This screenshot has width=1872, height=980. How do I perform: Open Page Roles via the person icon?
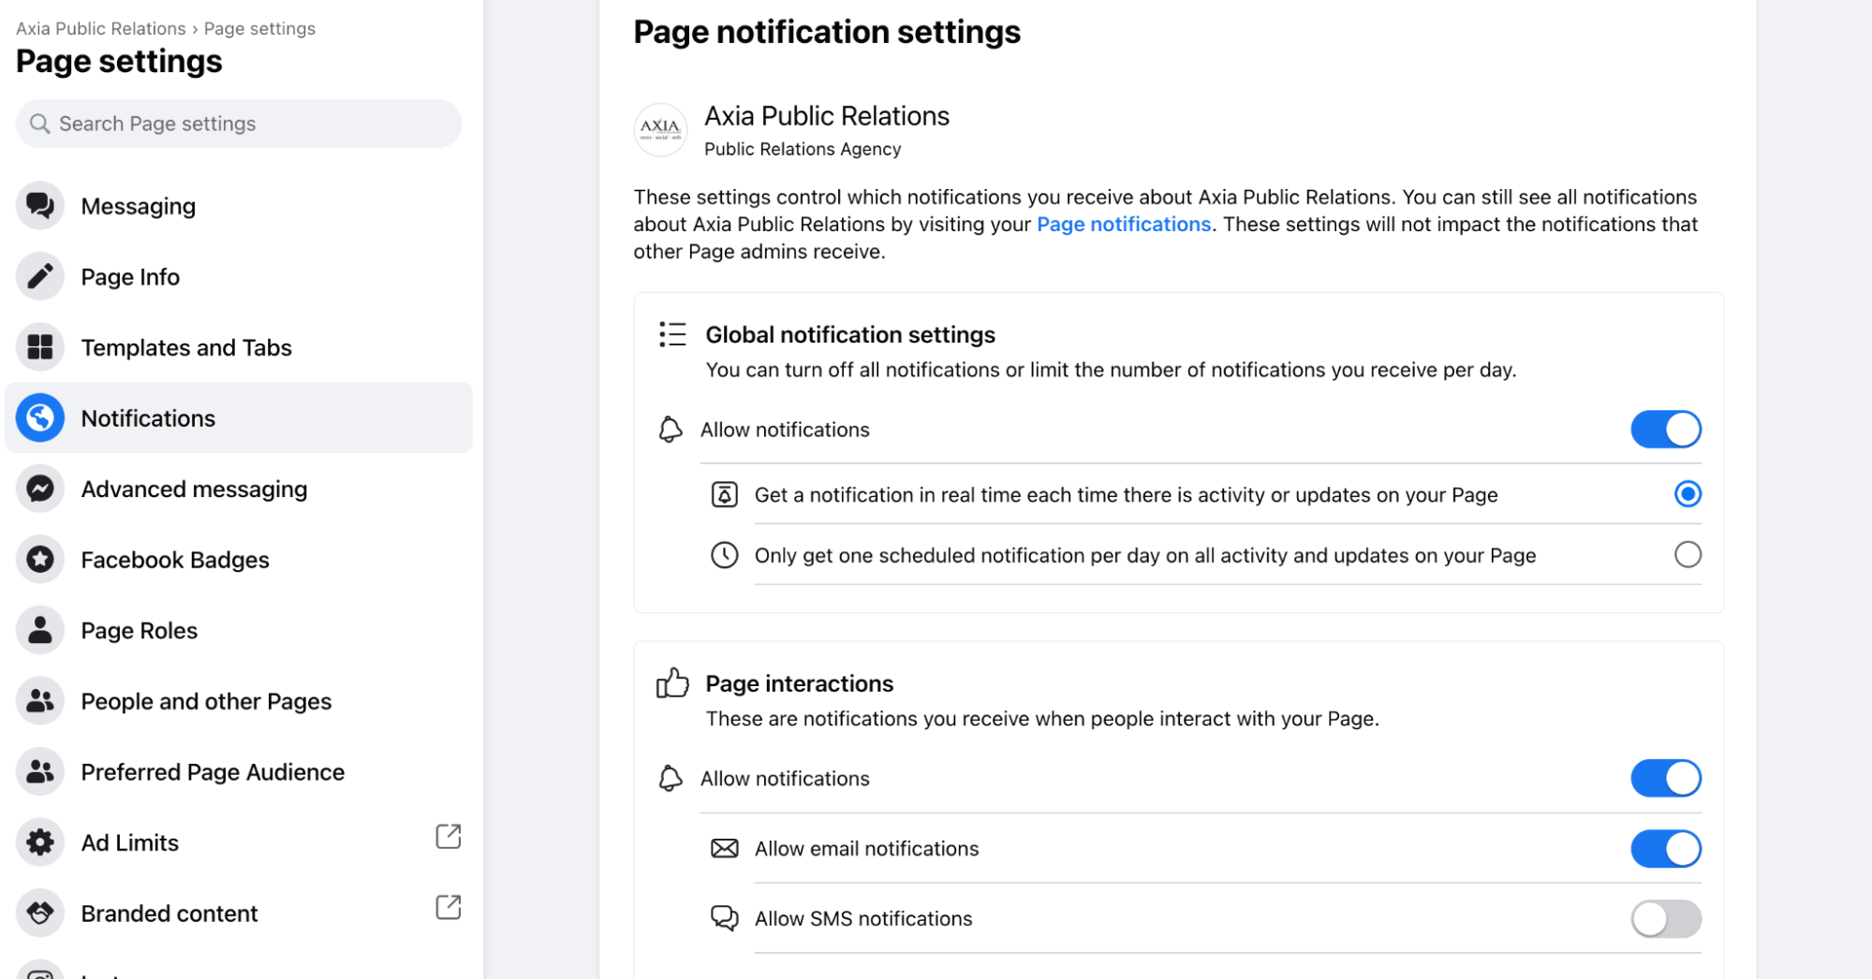click(x=40, y=630)
